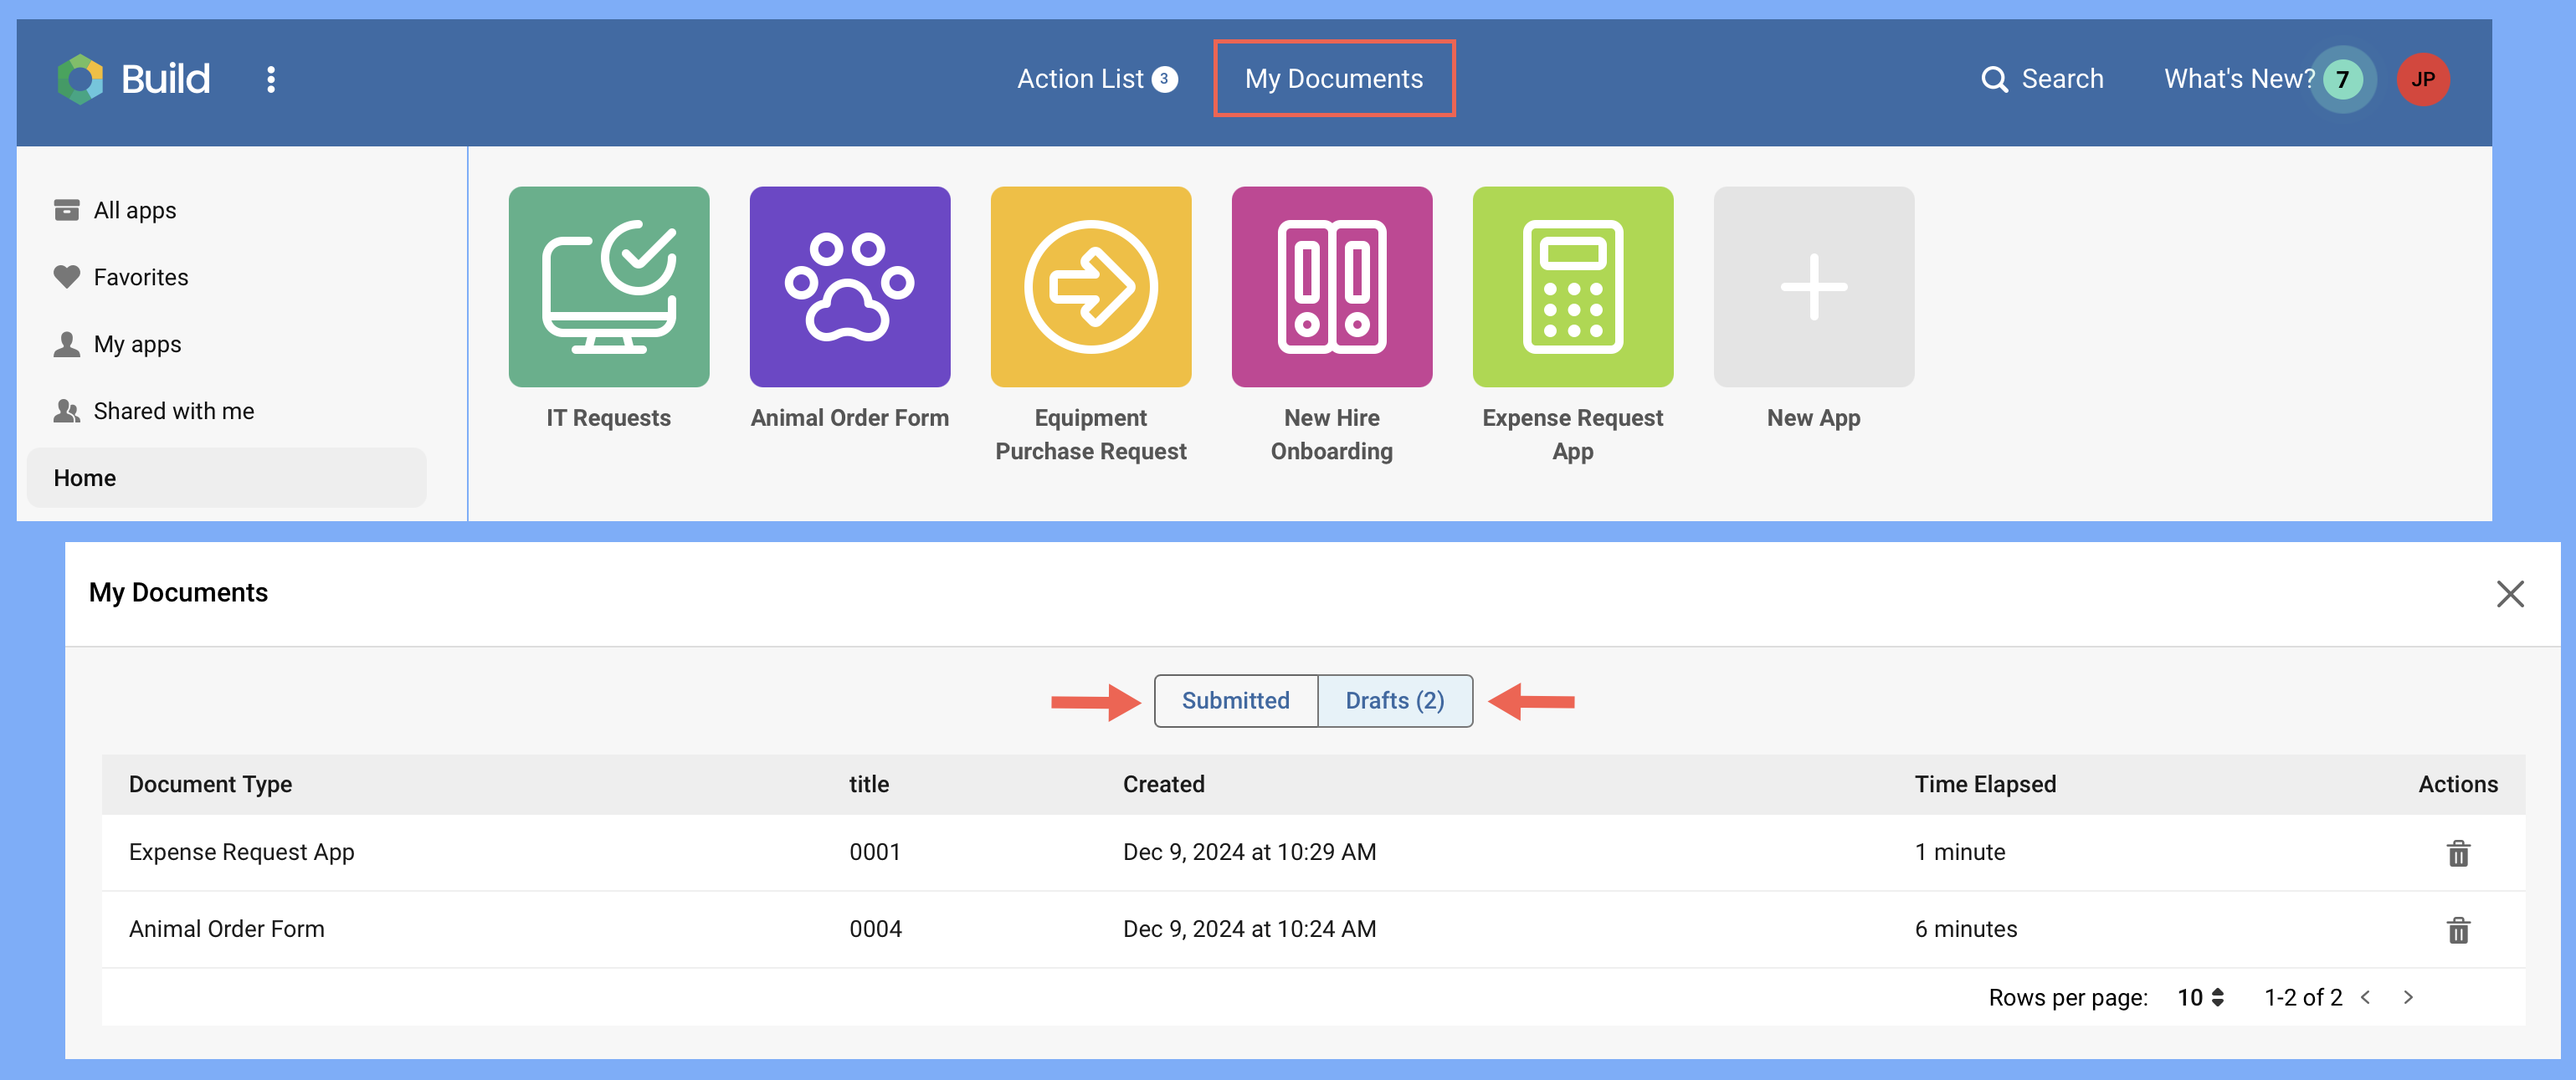
Task: Open My Documents from the top bar
Action: click(x=1334, y=78)
